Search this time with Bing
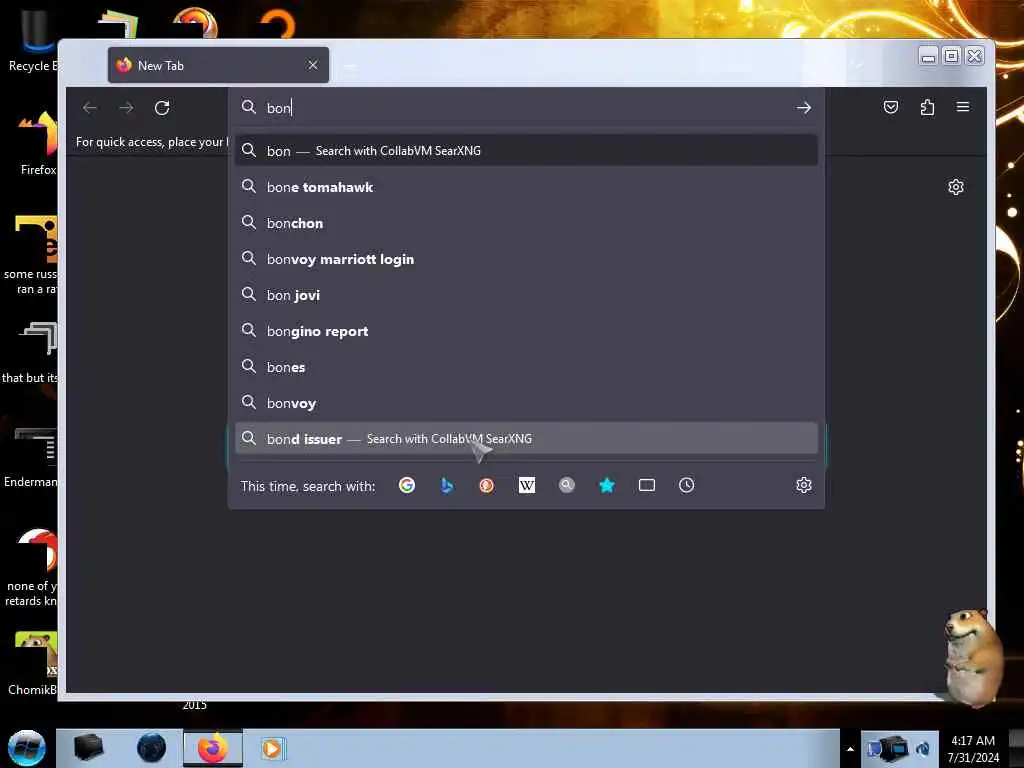Screen dimensions: 1024x768 coord(447,485)
